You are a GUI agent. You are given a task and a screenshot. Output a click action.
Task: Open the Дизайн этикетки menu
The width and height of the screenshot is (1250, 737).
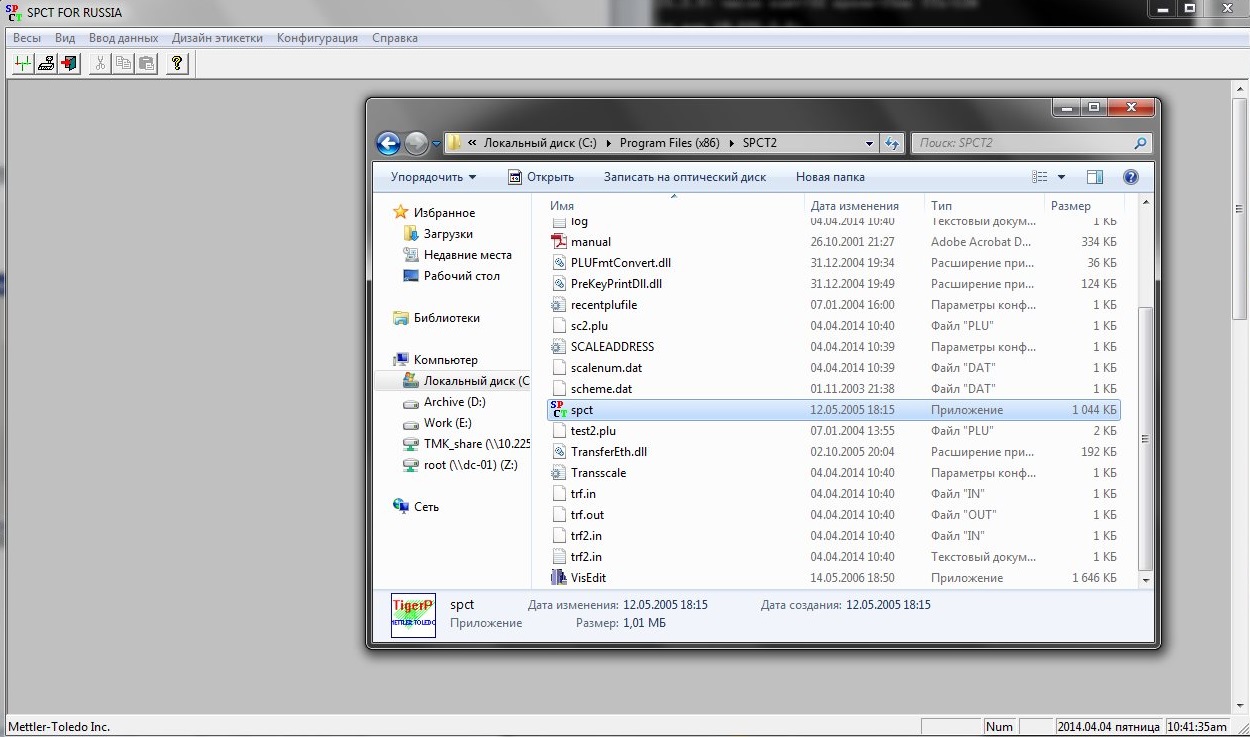click(x=217, y=38)
